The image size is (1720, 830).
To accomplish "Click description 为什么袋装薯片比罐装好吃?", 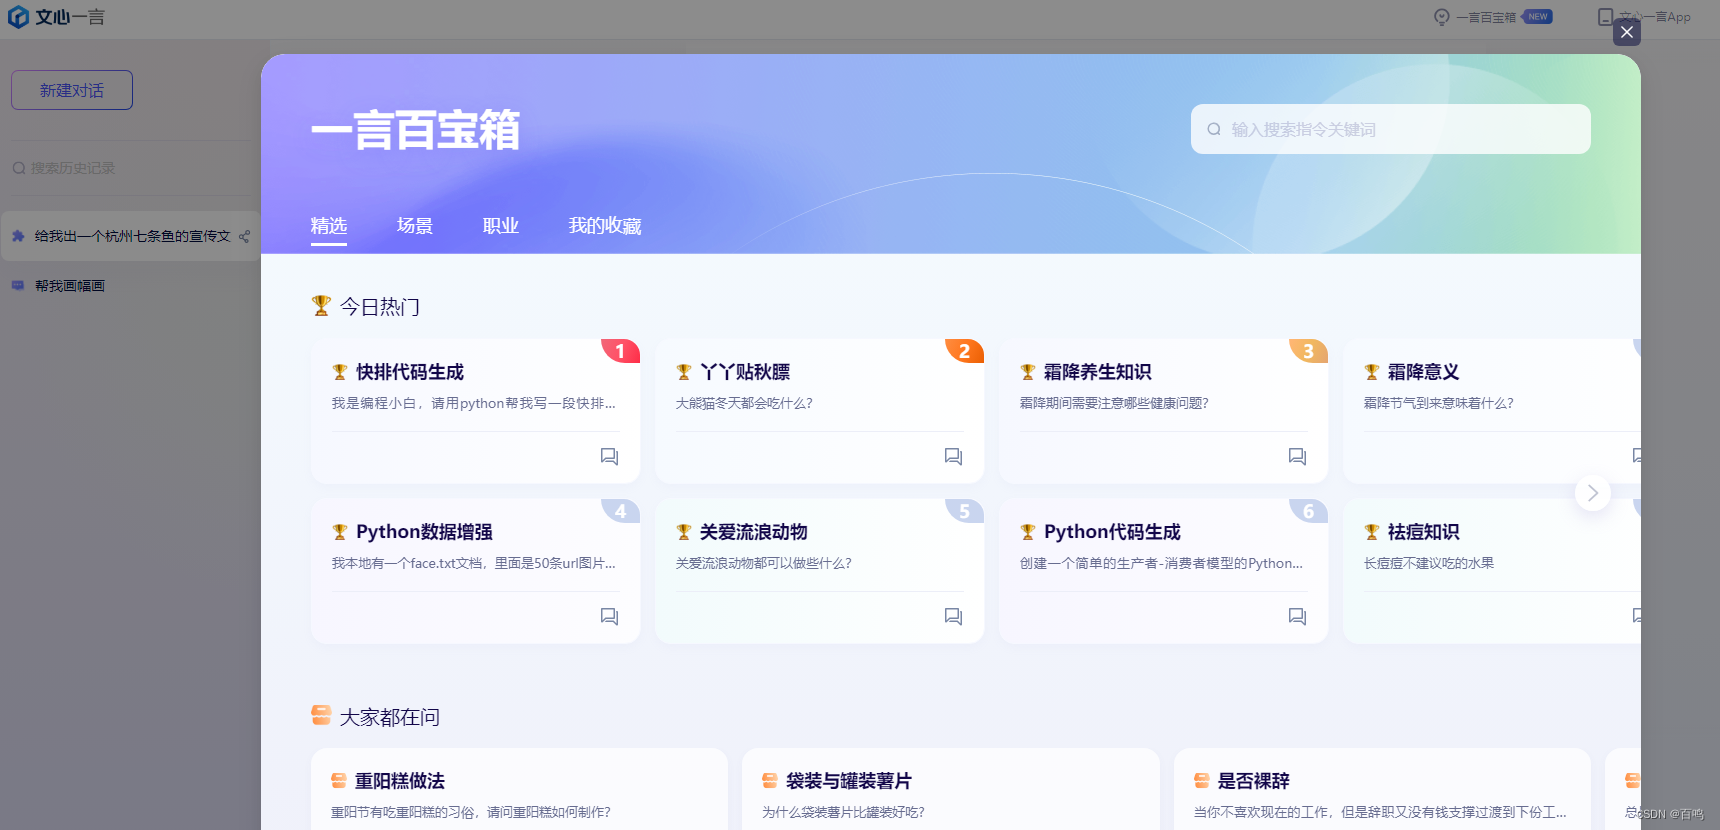I will point(843,812).
